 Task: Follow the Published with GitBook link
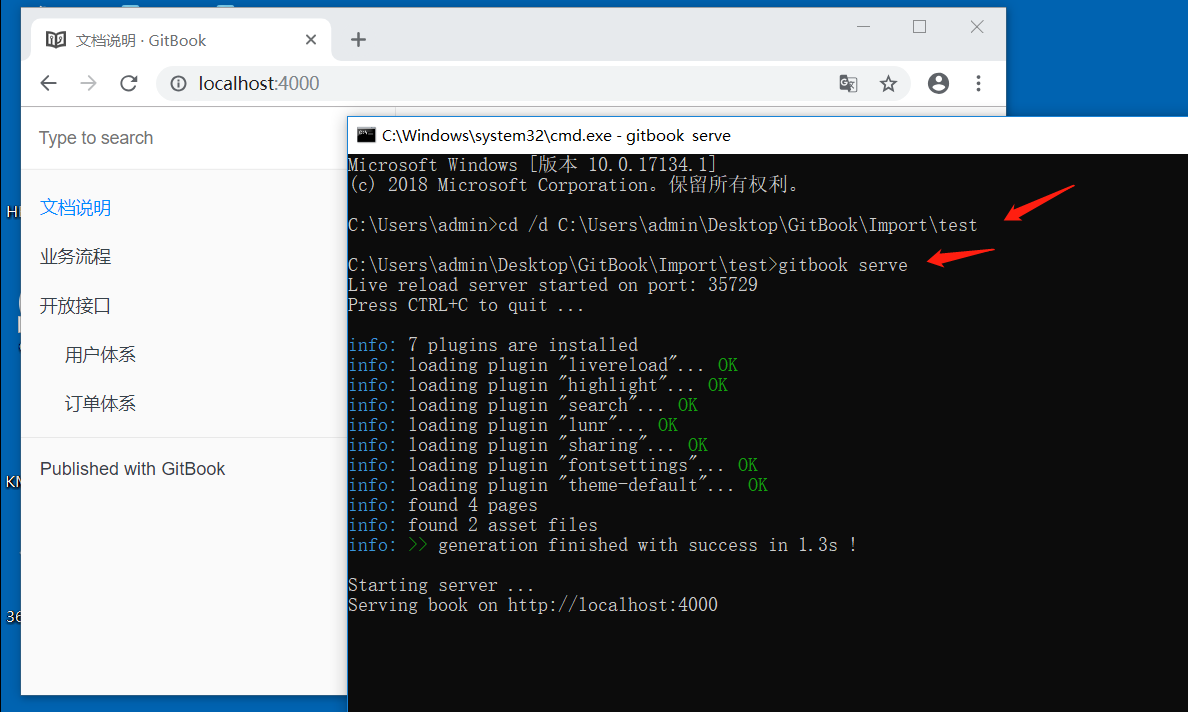tap(133, 469)
